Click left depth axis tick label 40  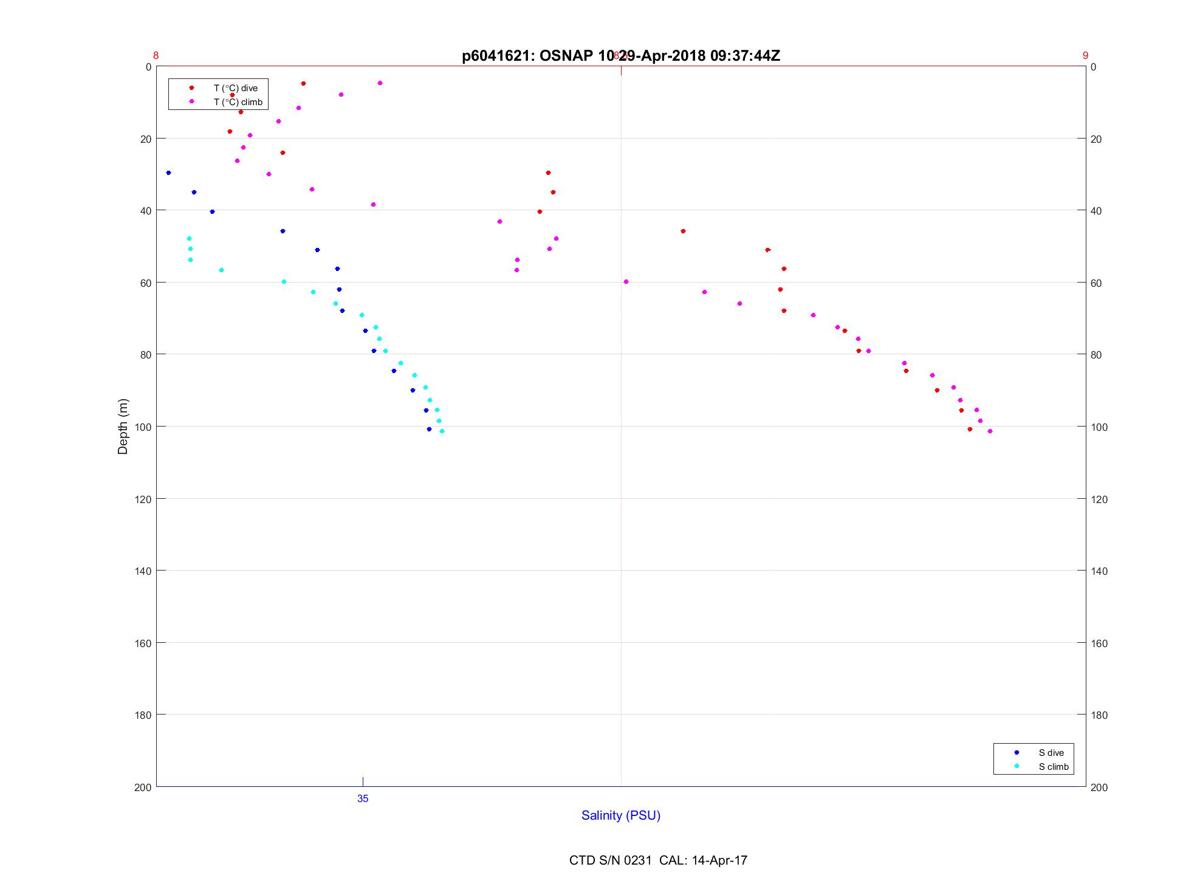[x=145, y=211]
